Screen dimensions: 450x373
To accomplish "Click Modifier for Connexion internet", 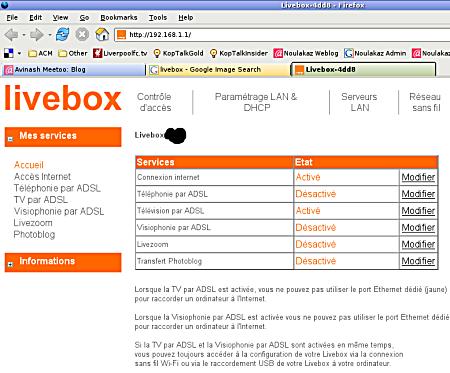I will 418,177.
